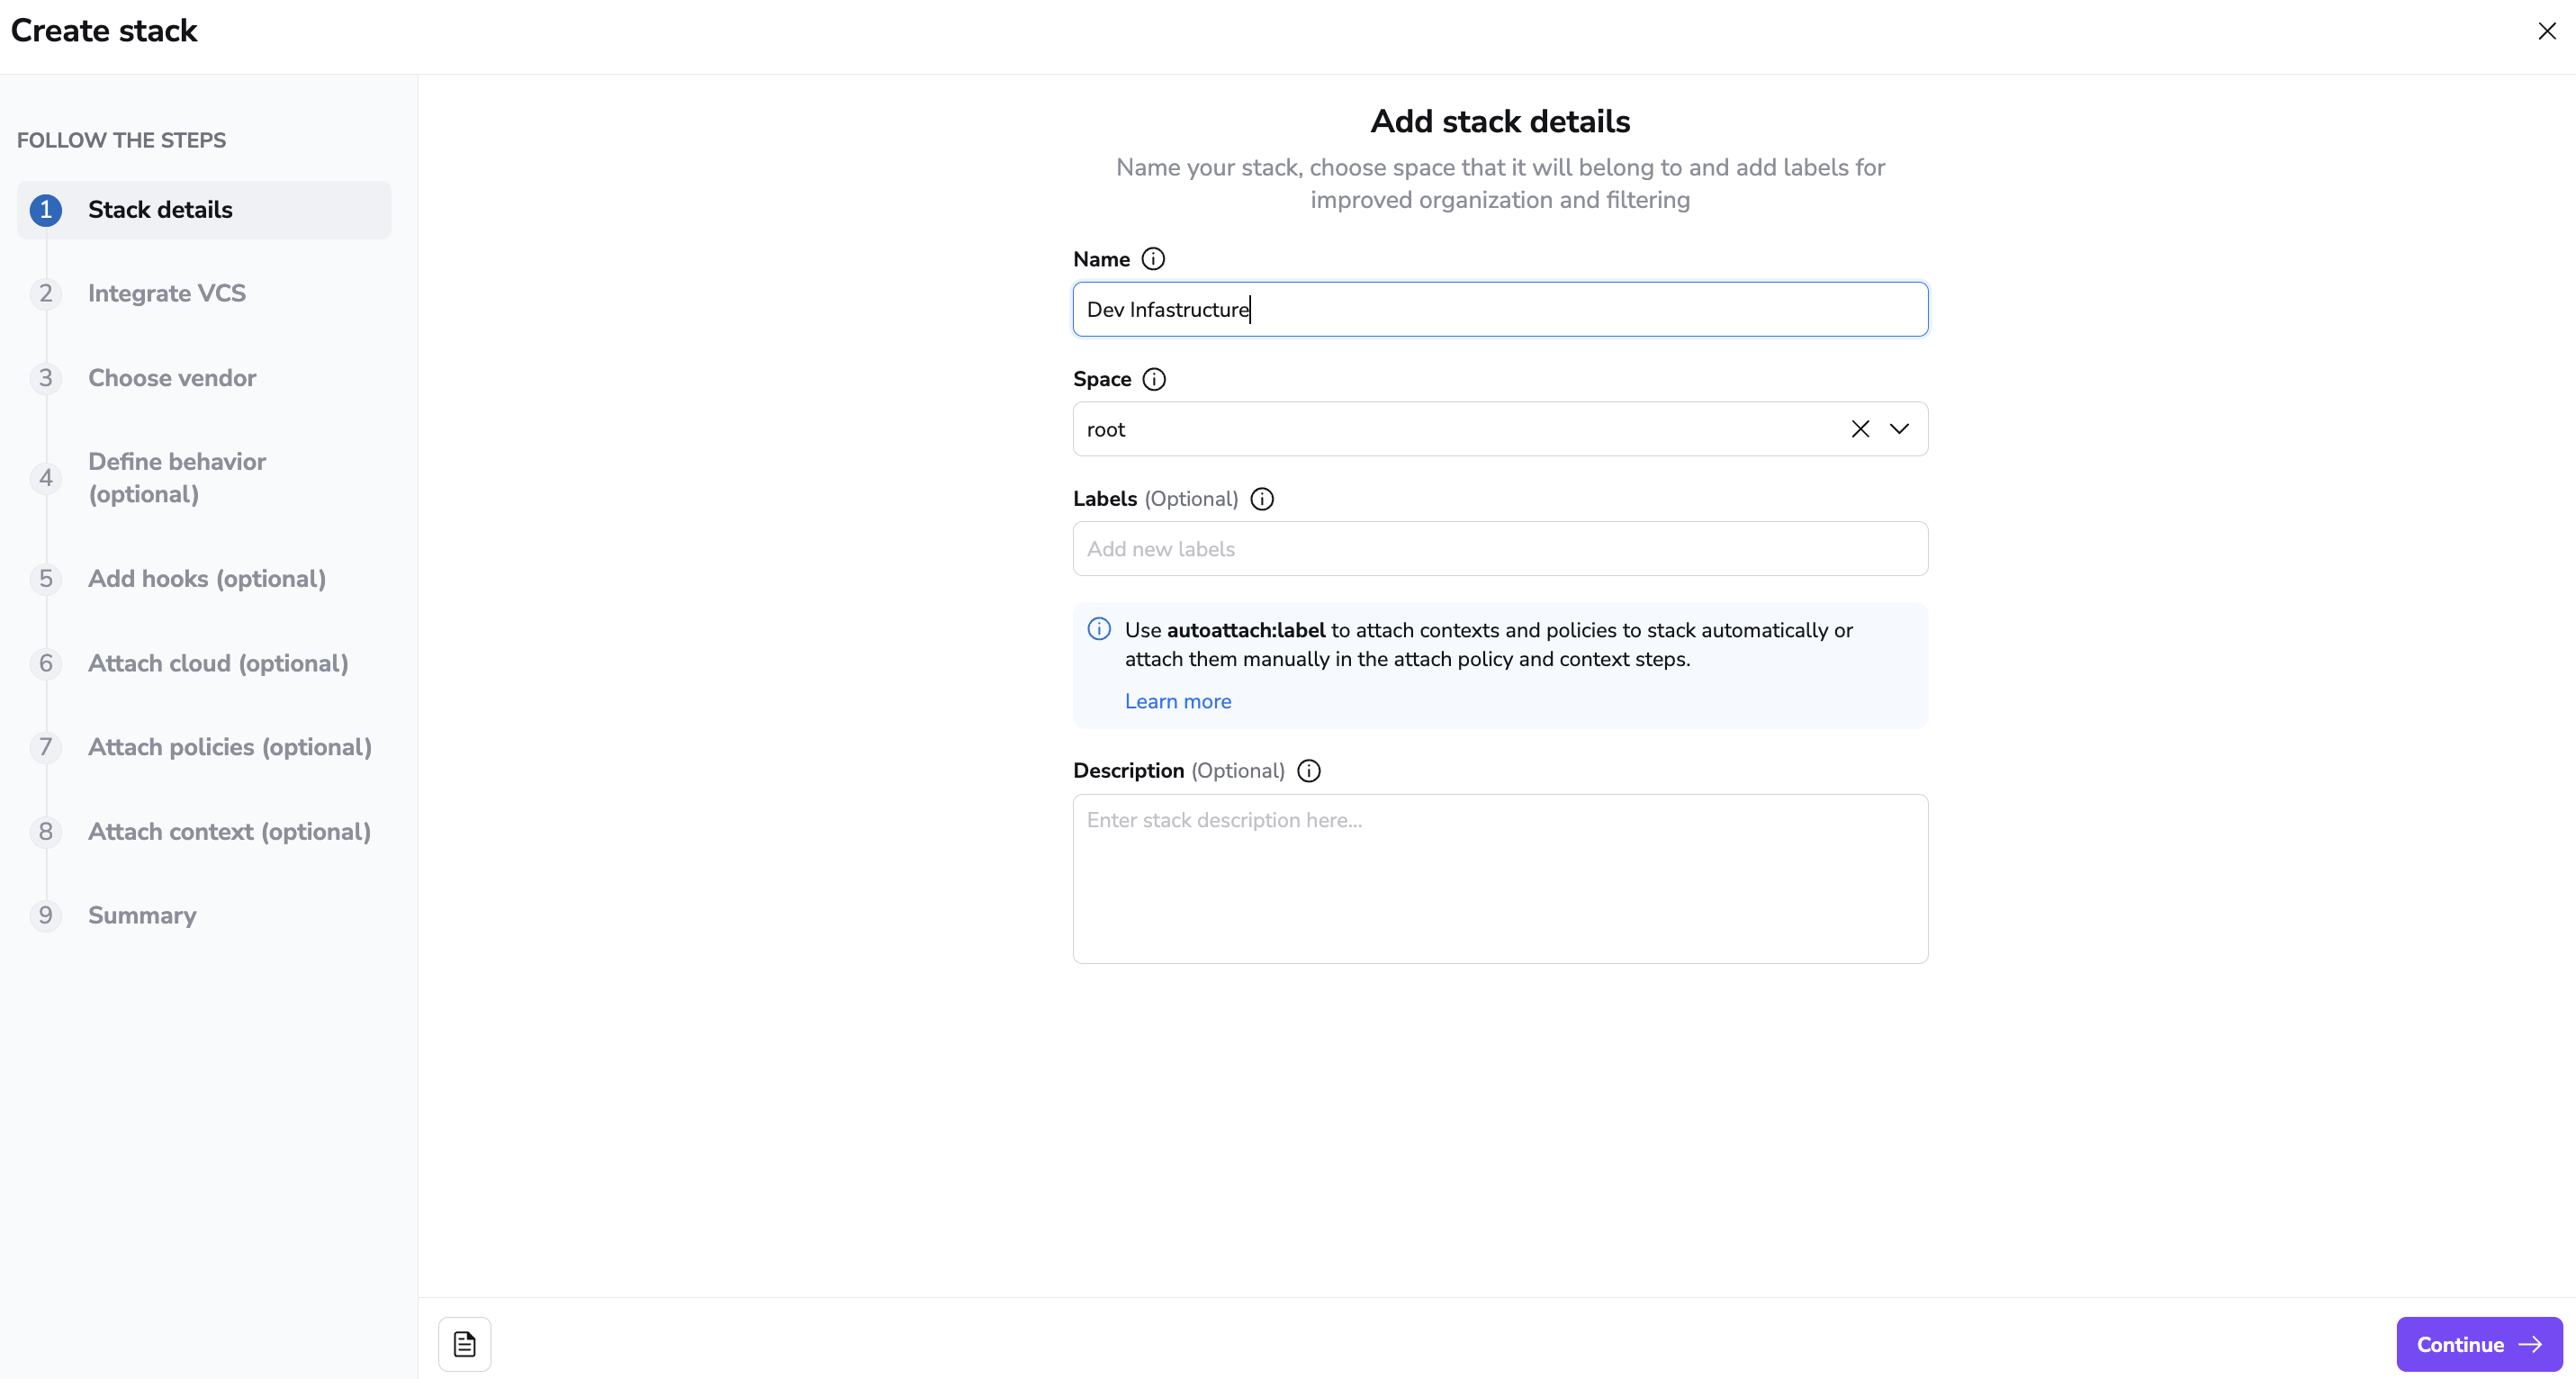This screenshot has width=2576, height=1379.
Task: Select the Choose vendor step
Action: pyautogui.click(x=172, y=378)
